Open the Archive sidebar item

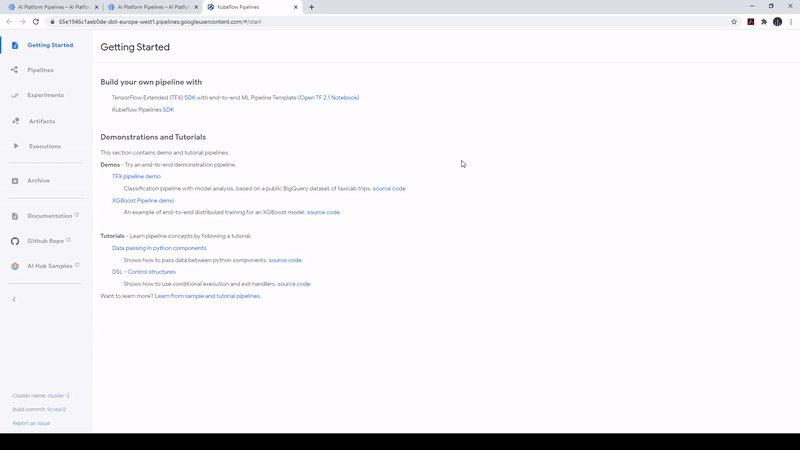(x=38, y=181)
